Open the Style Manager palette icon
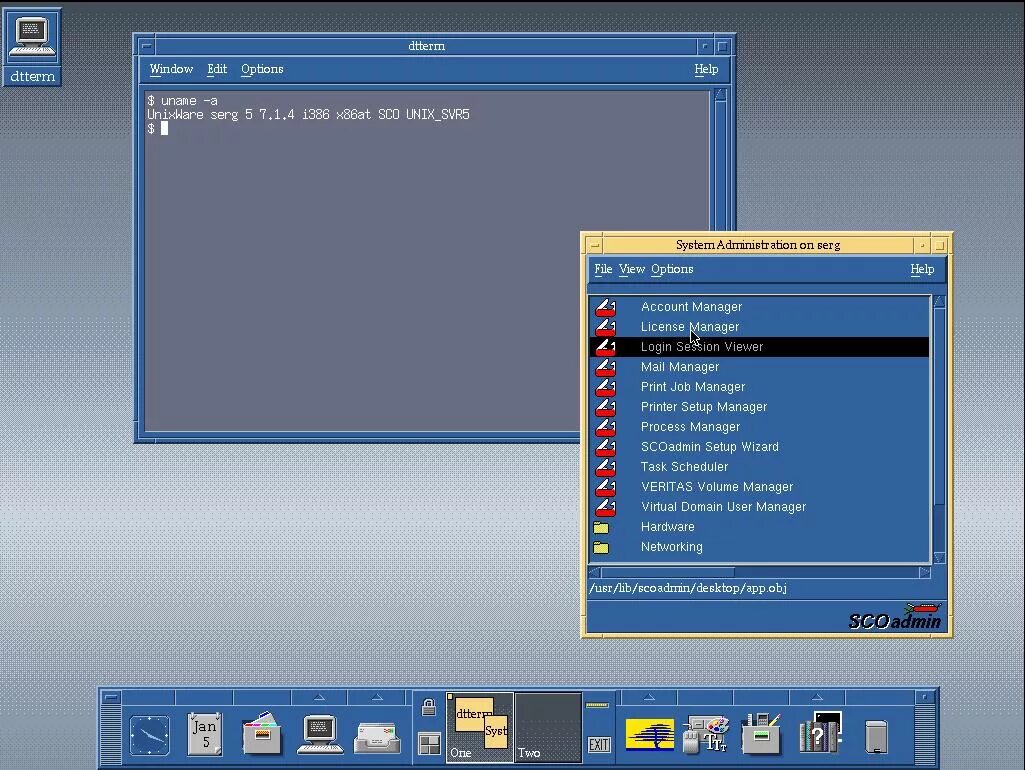This screenshot has width=1025, height=770. (705, 735)
